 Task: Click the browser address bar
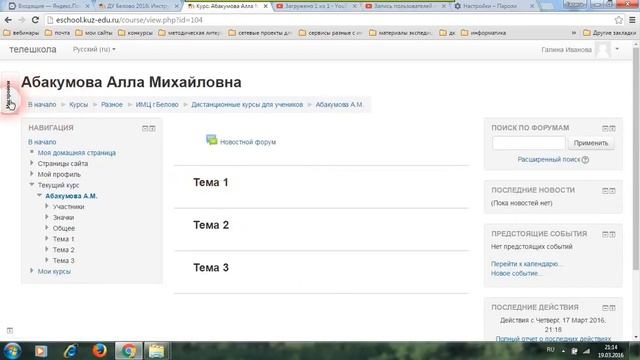pyautogui.click(x=327, y=20)
